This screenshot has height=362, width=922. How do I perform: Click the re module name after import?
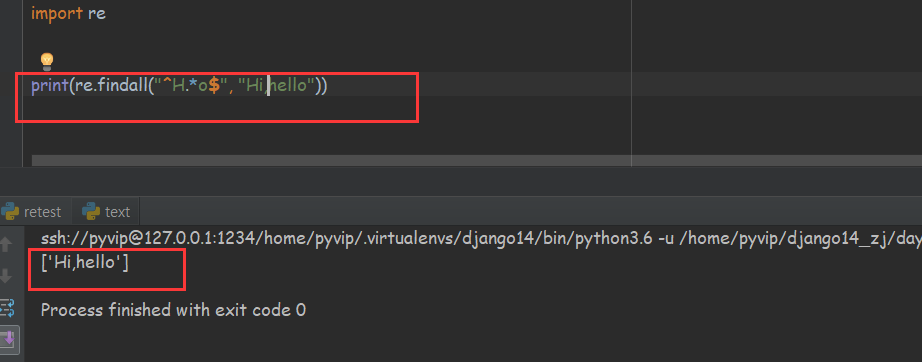click(97, 14)
